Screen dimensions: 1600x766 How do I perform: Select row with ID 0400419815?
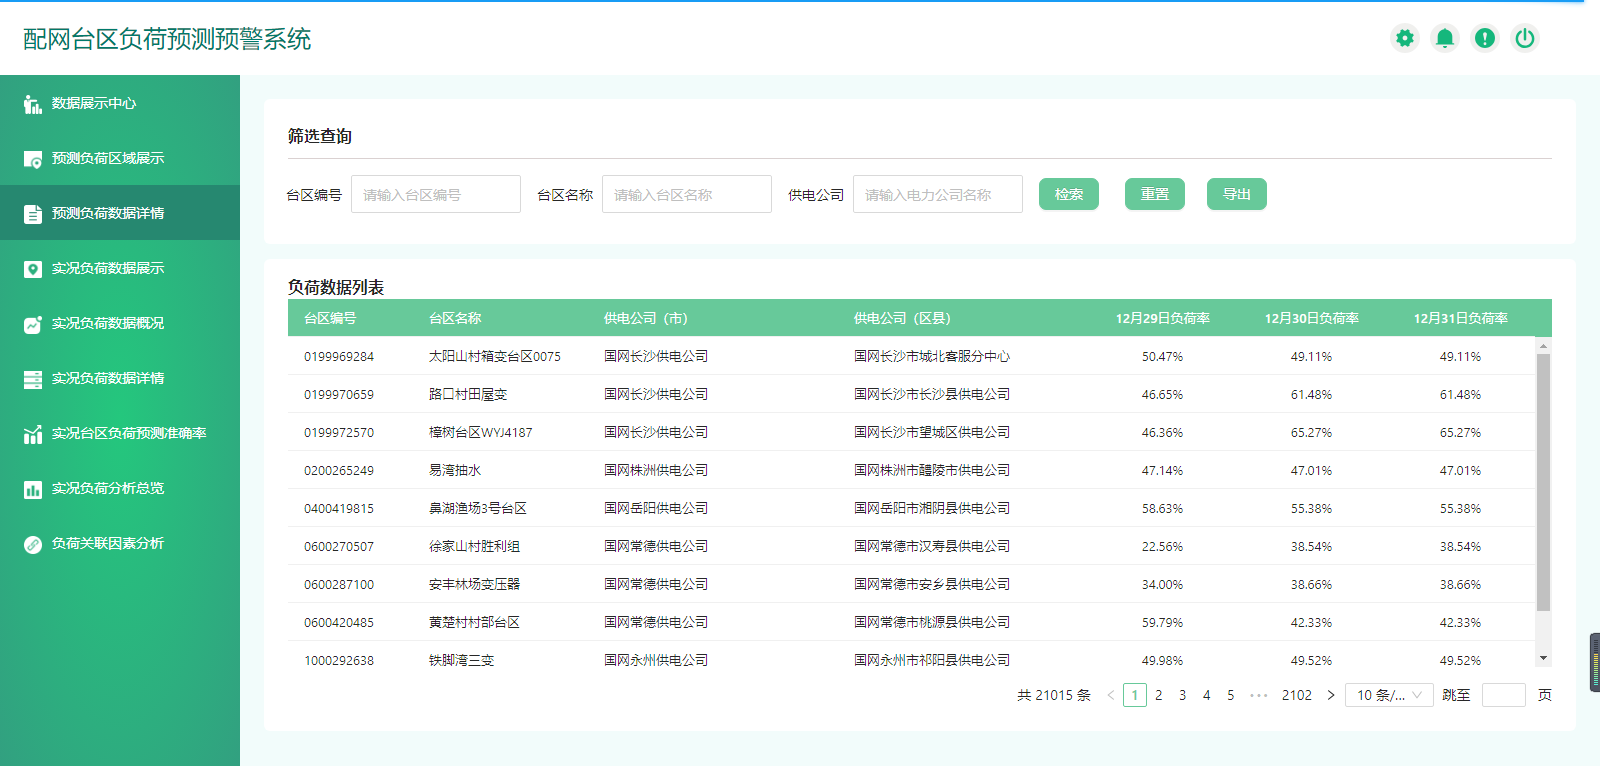click(x=911, y=508)
